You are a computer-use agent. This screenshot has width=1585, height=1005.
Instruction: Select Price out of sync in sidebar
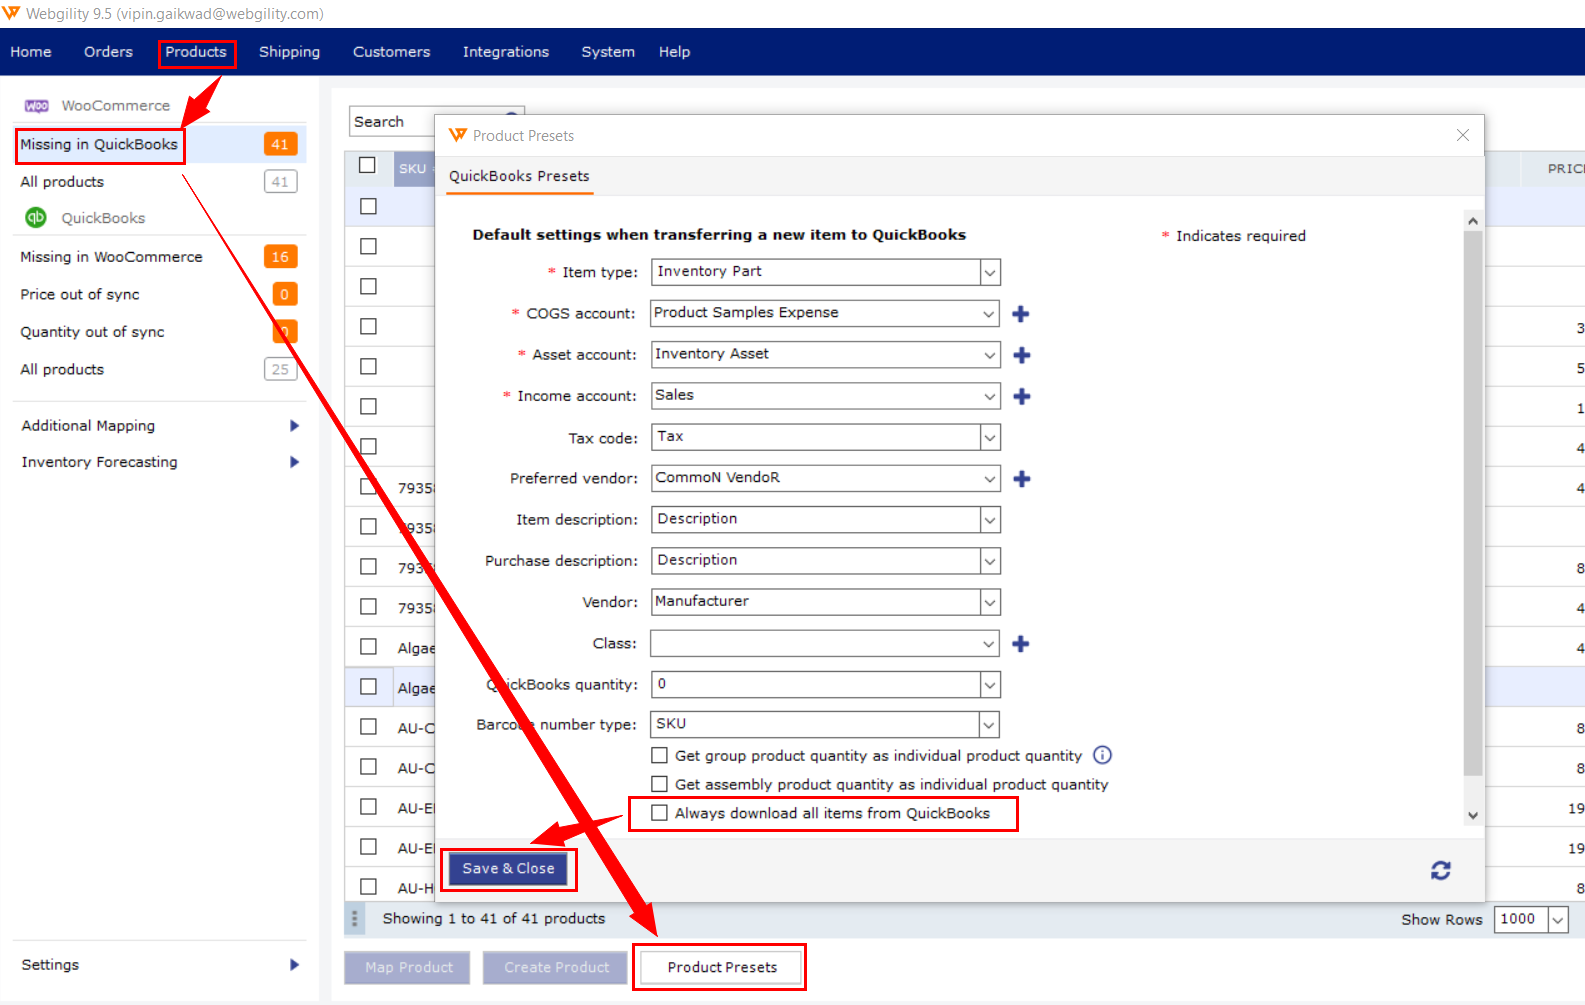point(80,294)
